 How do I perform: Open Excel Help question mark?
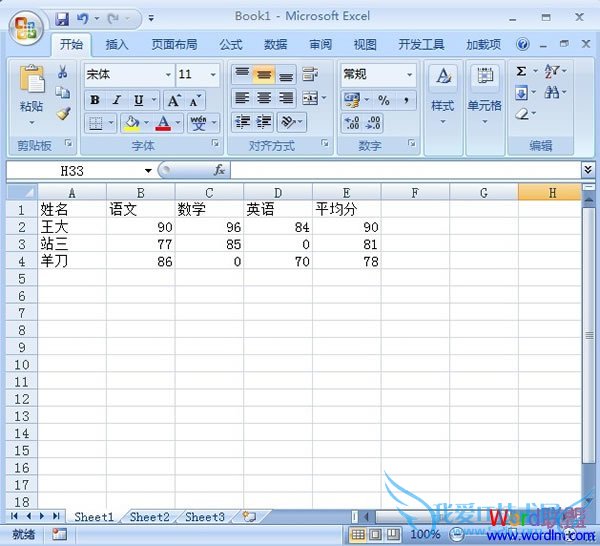point(522,44)
